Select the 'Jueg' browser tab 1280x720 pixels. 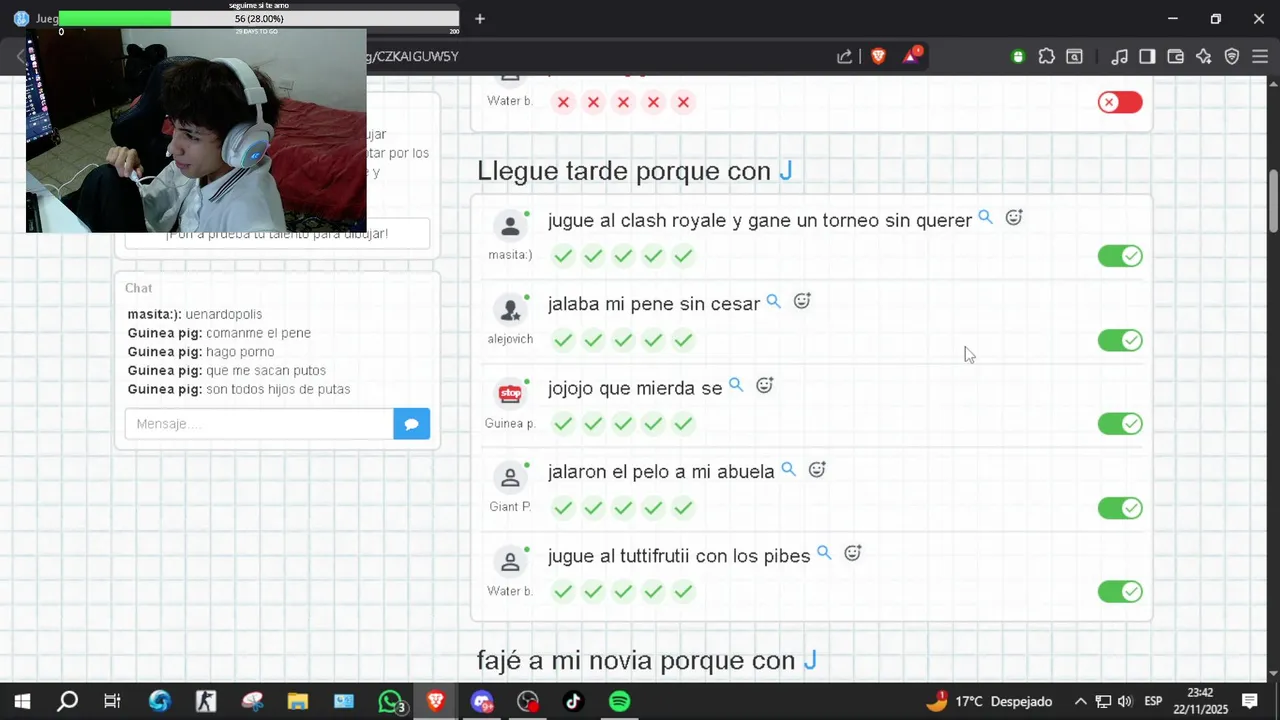point(35,18)
